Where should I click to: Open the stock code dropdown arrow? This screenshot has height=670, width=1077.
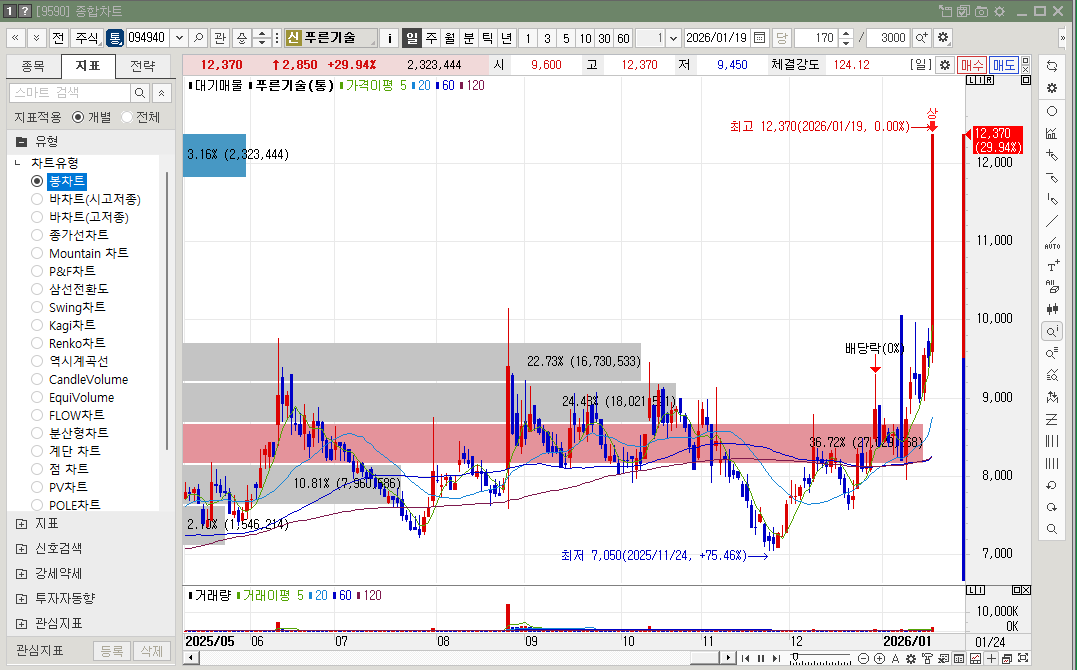179,38
